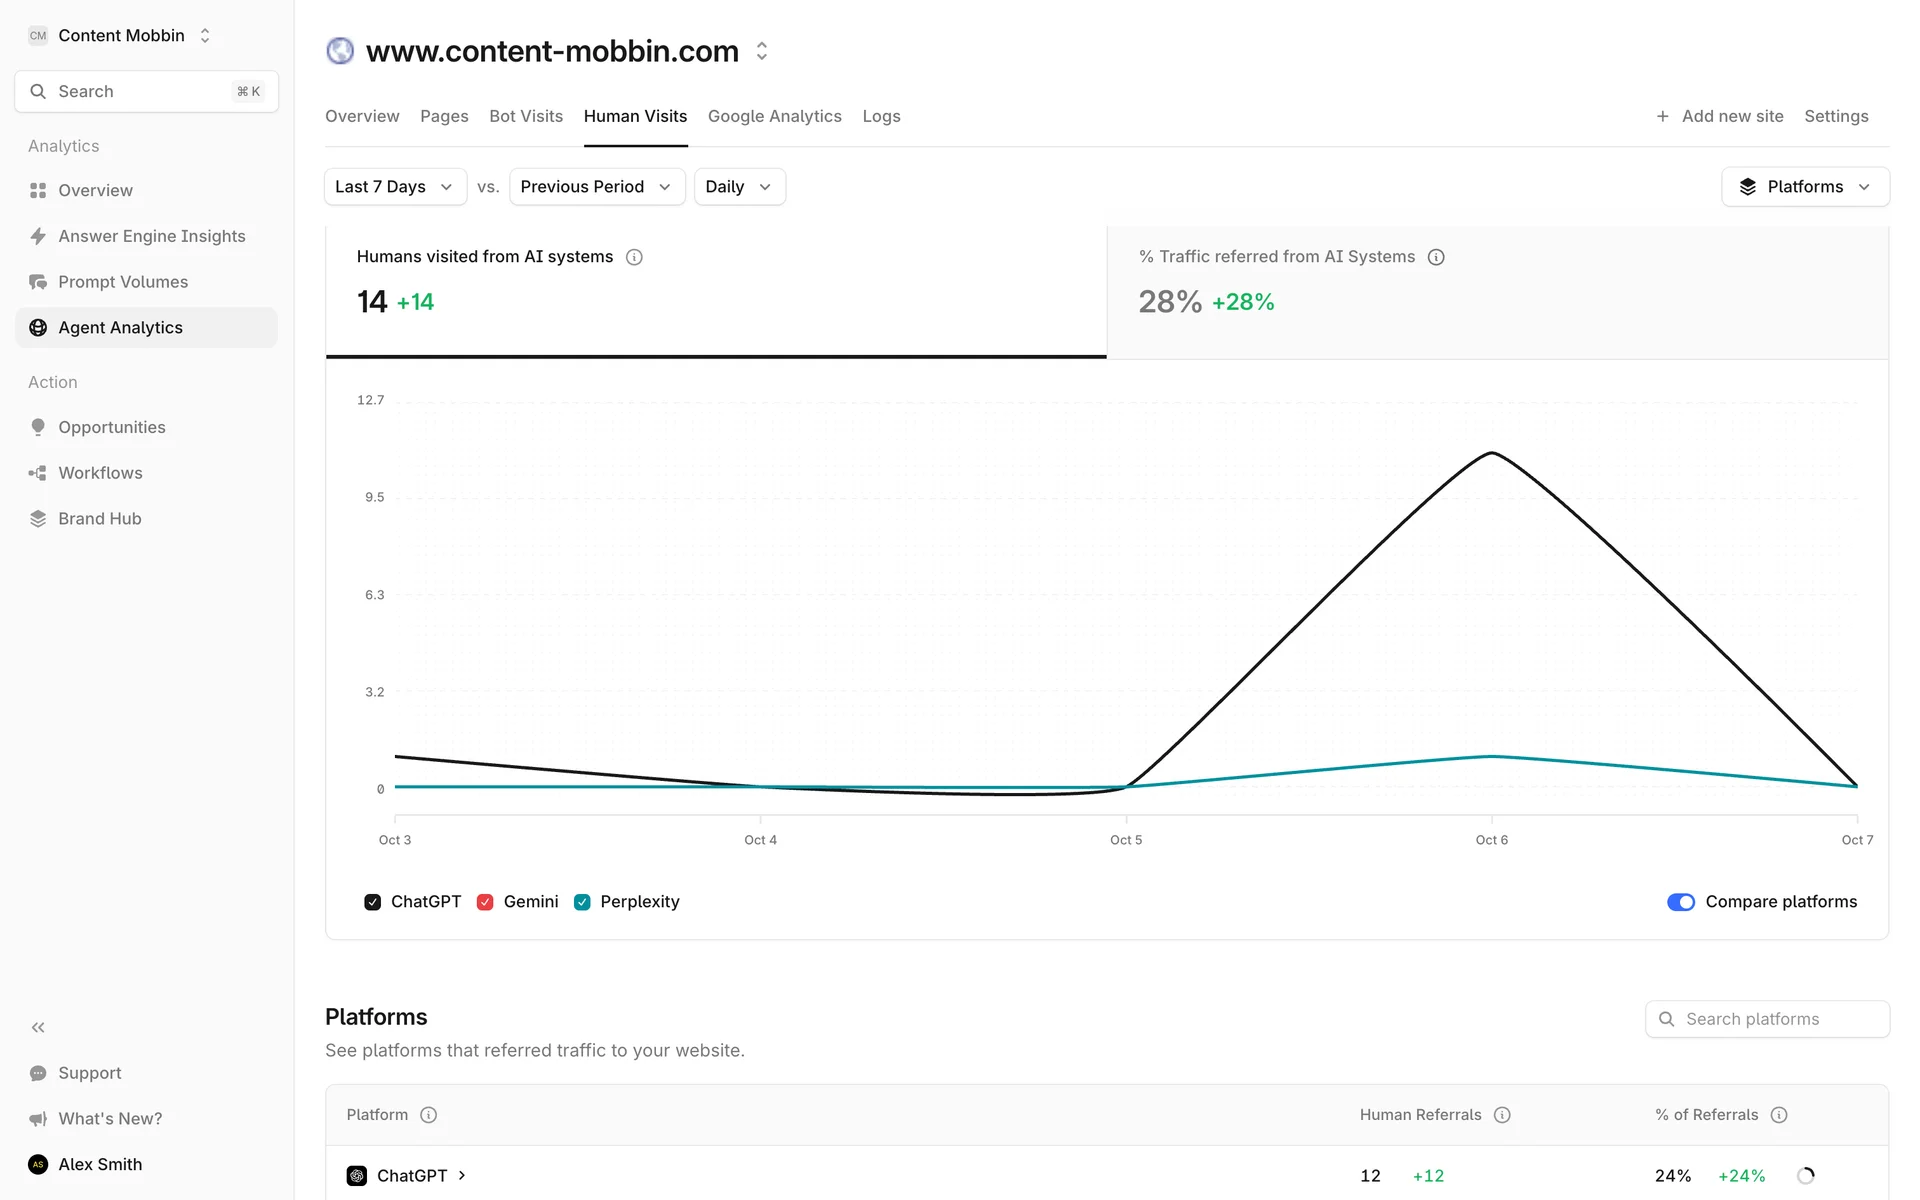
Task: Select the % Traffic referred from AI Systems card
Action: coord(1497,292)
